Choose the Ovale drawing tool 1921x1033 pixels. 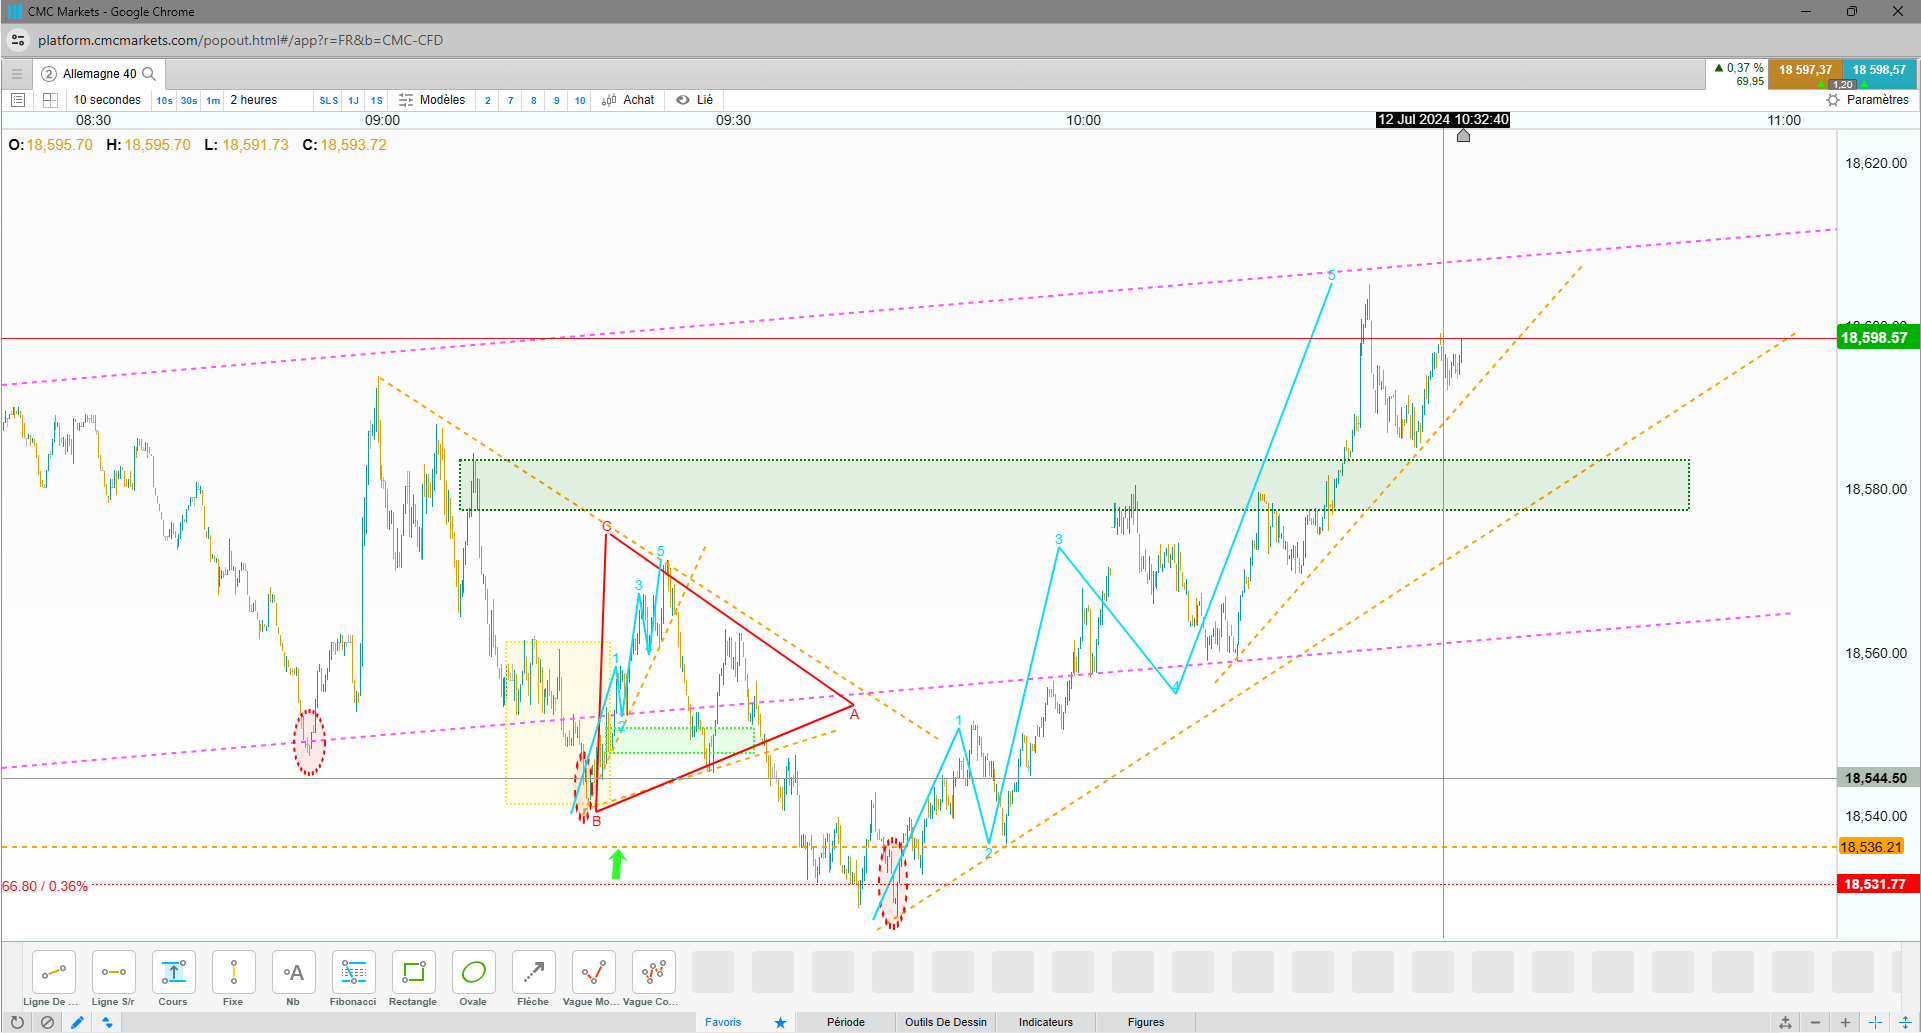tap(474, 972)
